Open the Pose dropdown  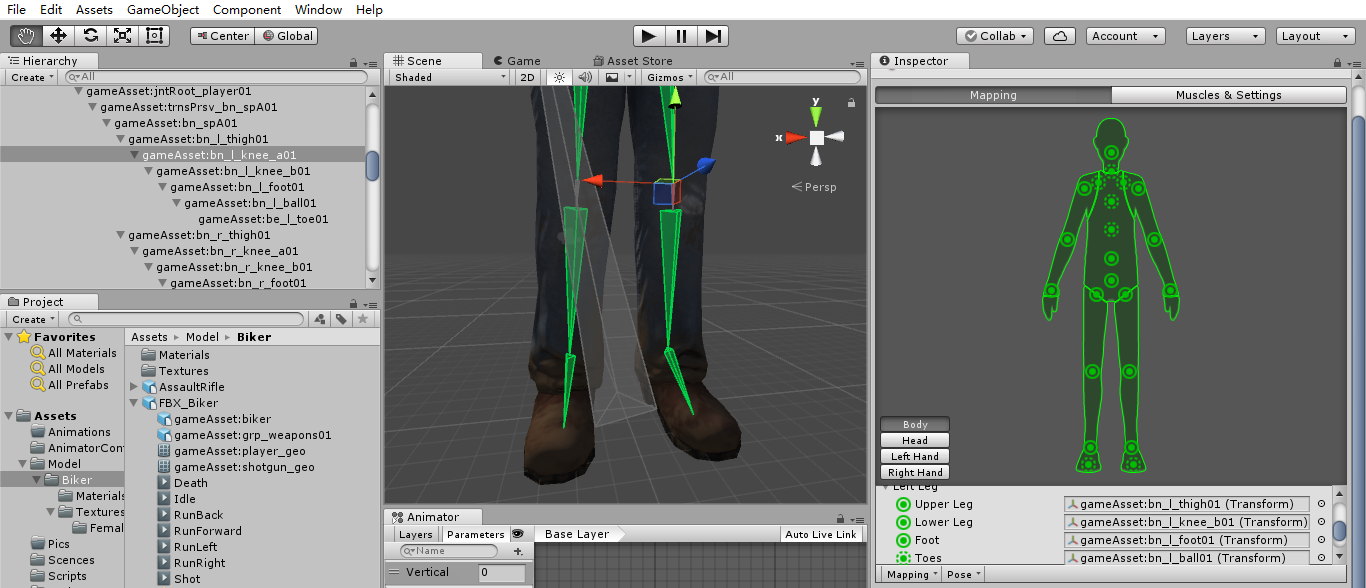pyautogui.click(x=963, y=574)
